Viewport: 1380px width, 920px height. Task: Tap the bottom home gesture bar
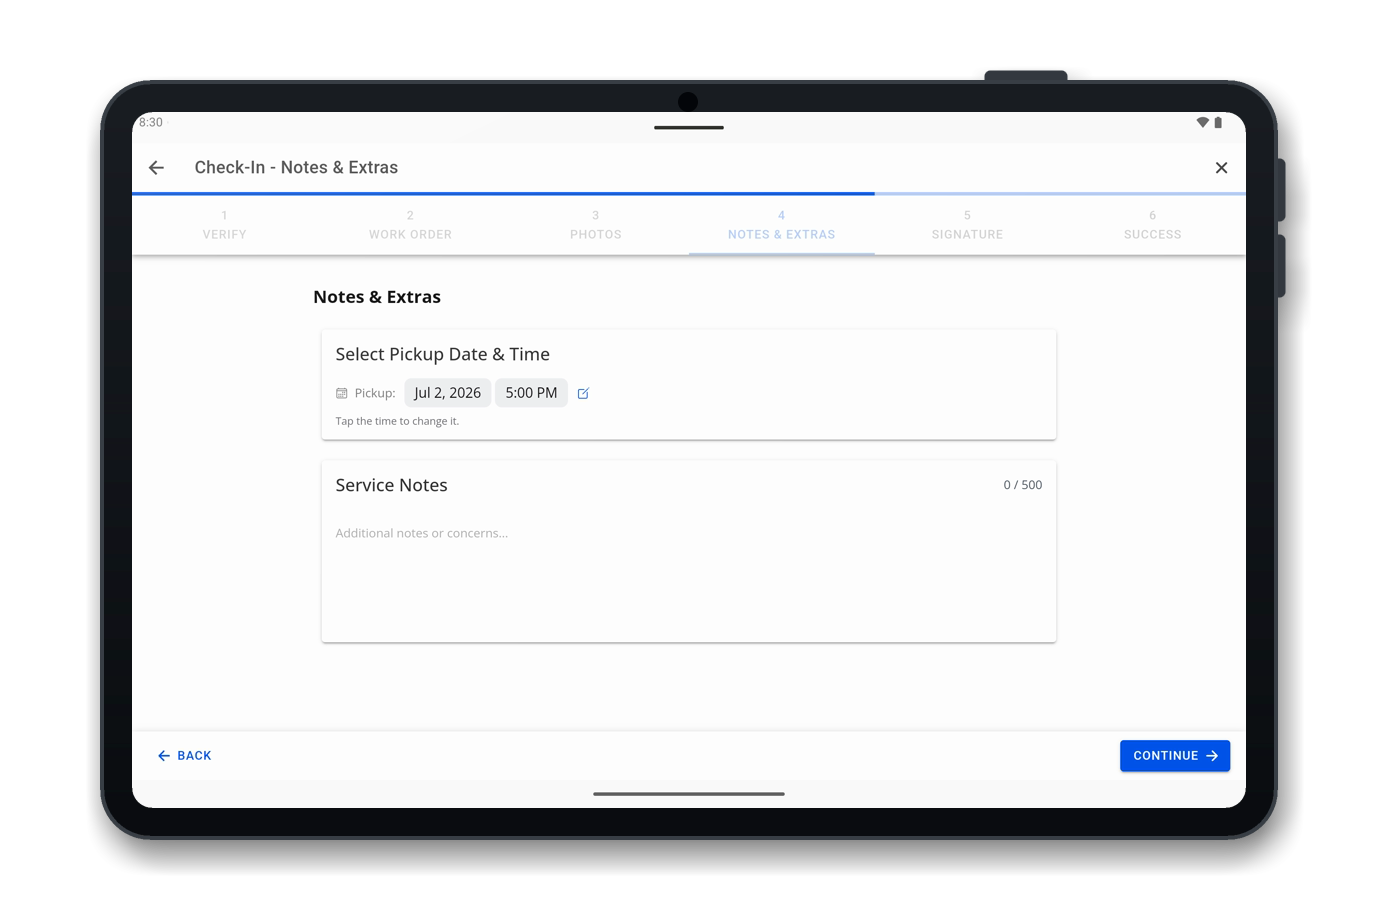click(x=689, y=794)
